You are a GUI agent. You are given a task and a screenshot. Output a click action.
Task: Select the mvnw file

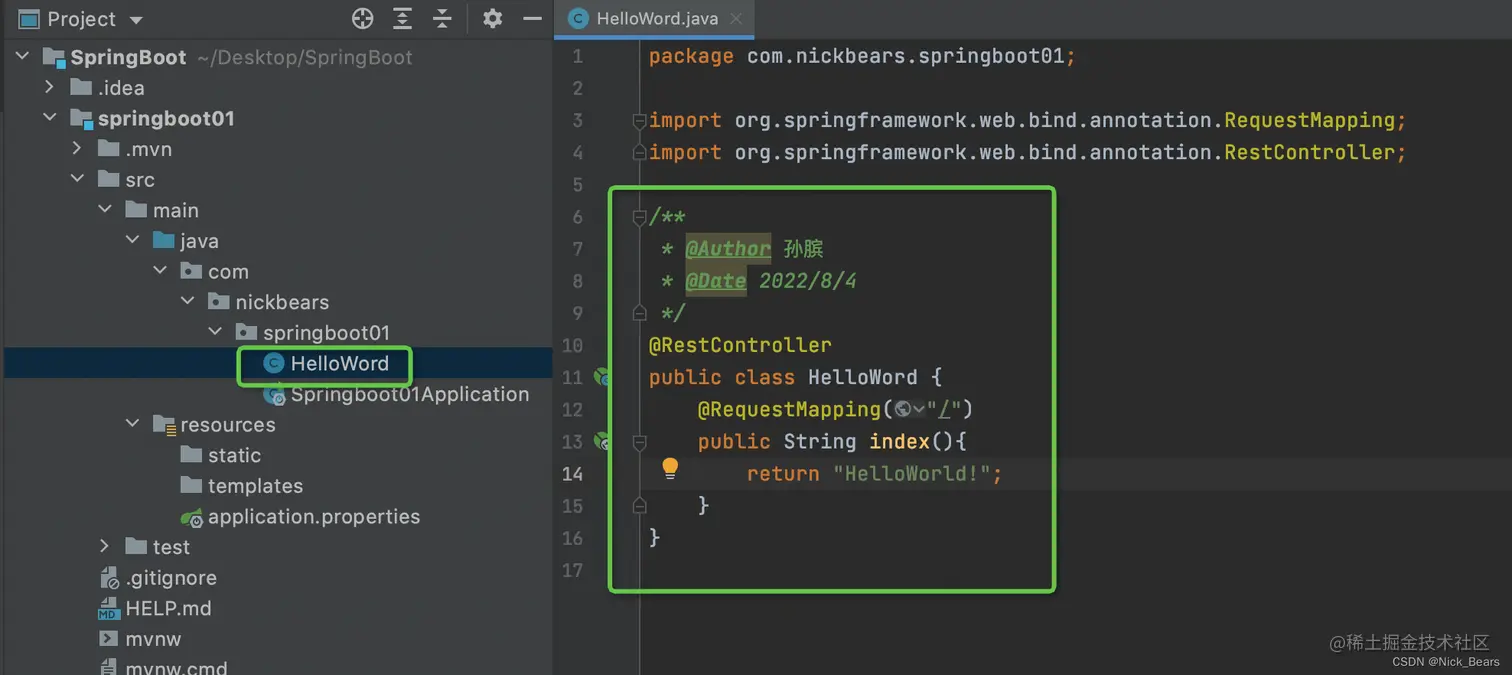click(x=153, y=639)
